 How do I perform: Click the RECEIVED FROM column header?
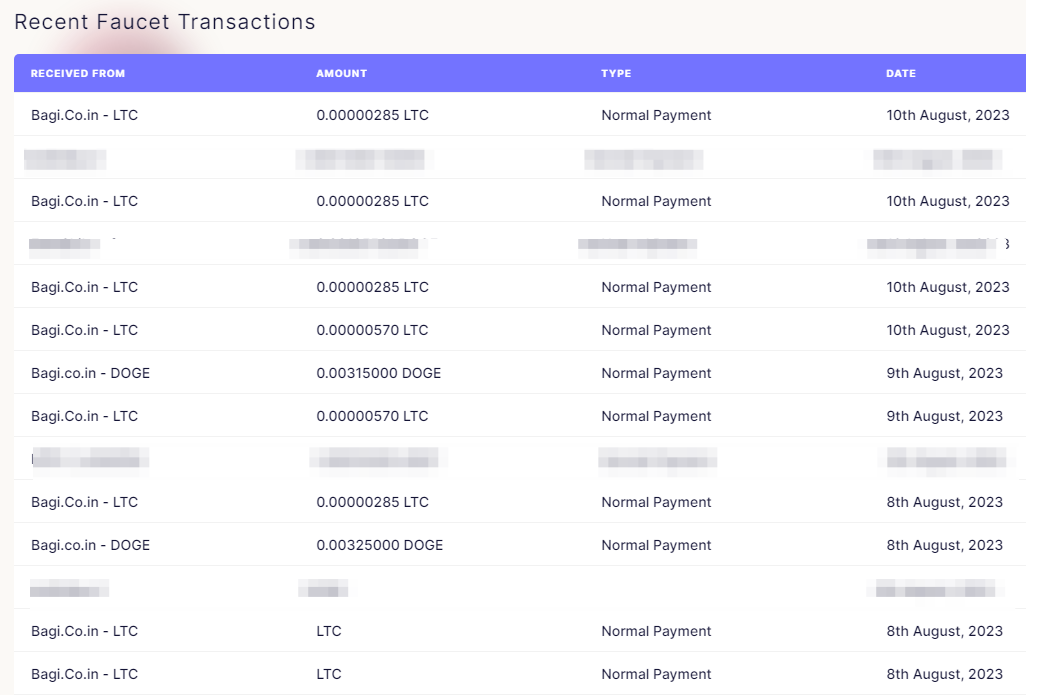point(77,73)
